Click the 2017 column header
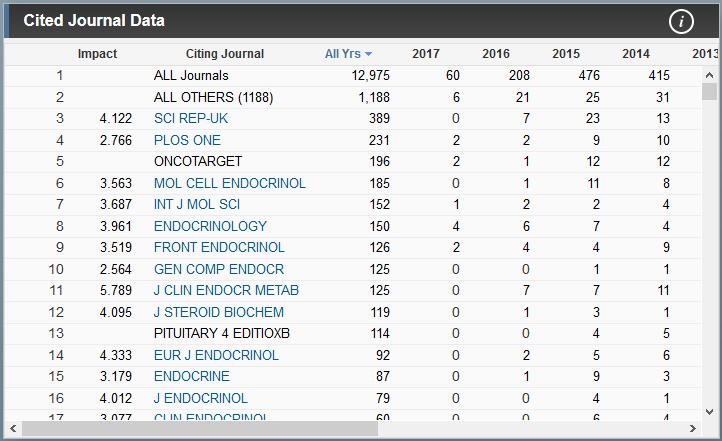Image resolution: width=722 pixels, height=441 pixels. 426,54
